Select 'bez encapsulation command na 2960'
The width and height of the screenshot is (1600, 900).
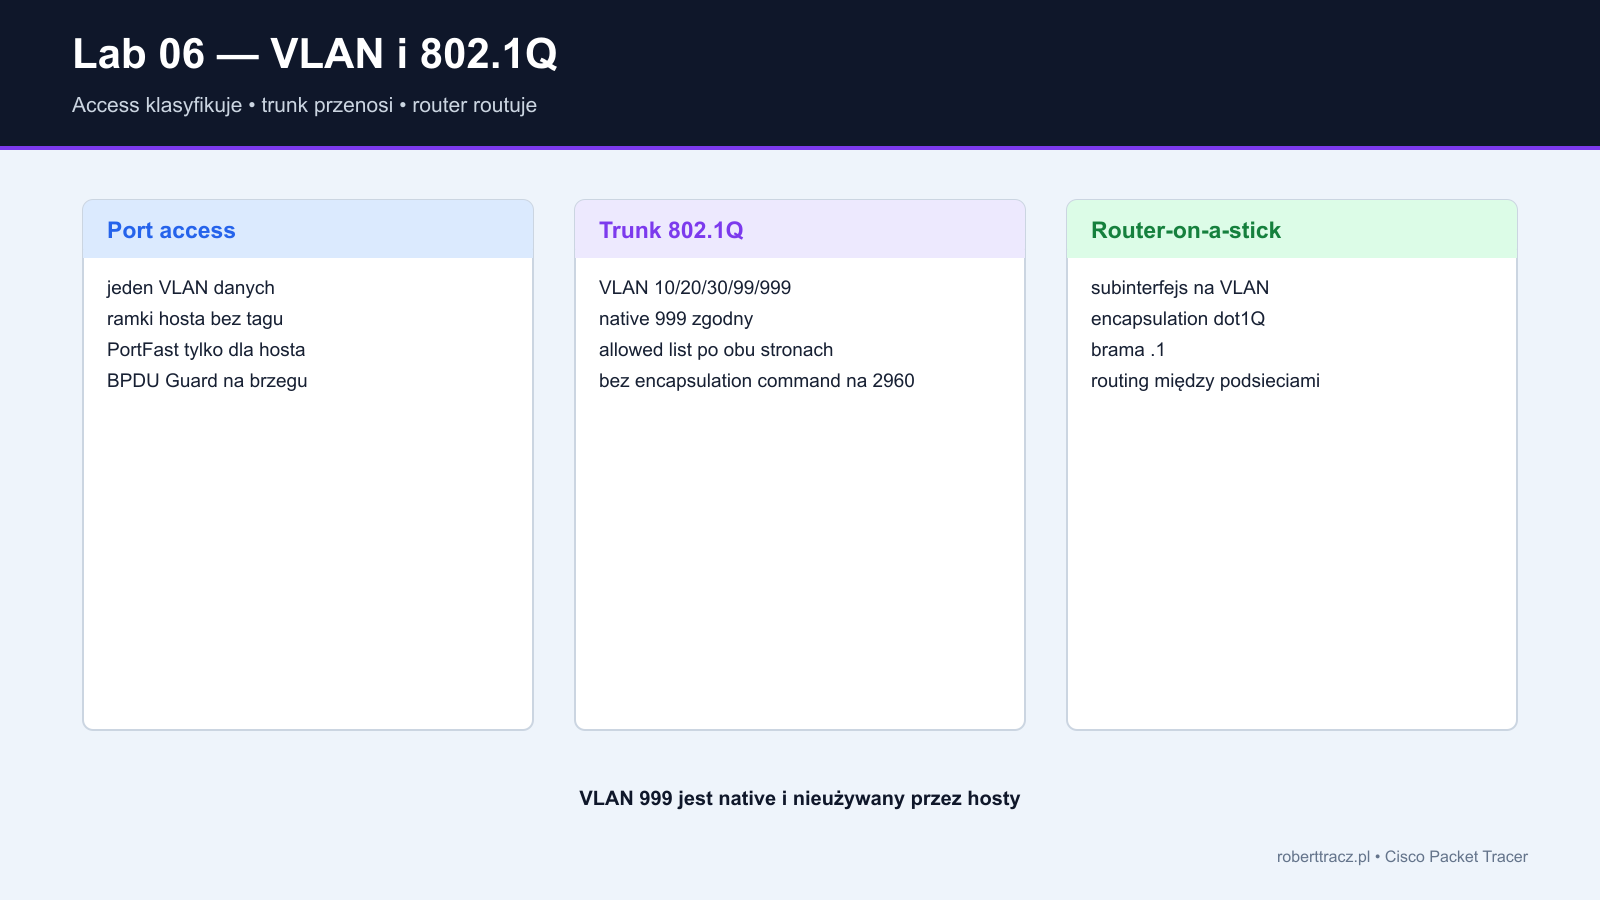coord(757,381)
